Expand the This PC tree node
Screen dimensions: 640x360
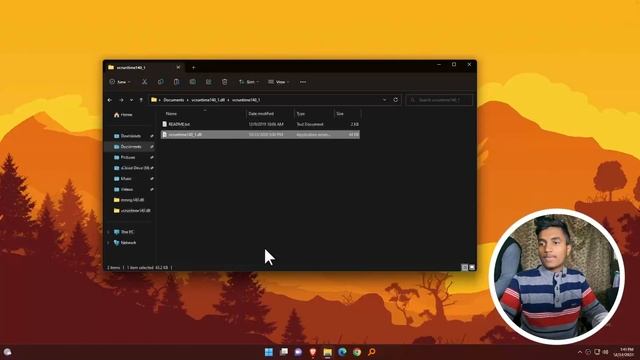click(108, 232)
